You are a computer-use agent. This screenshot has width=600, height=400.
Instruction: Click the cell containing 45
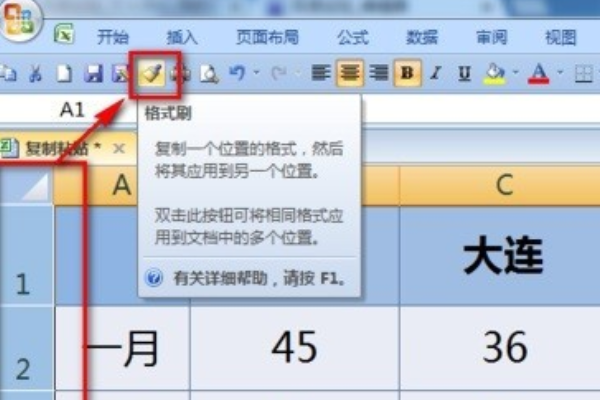coord(295,348)
